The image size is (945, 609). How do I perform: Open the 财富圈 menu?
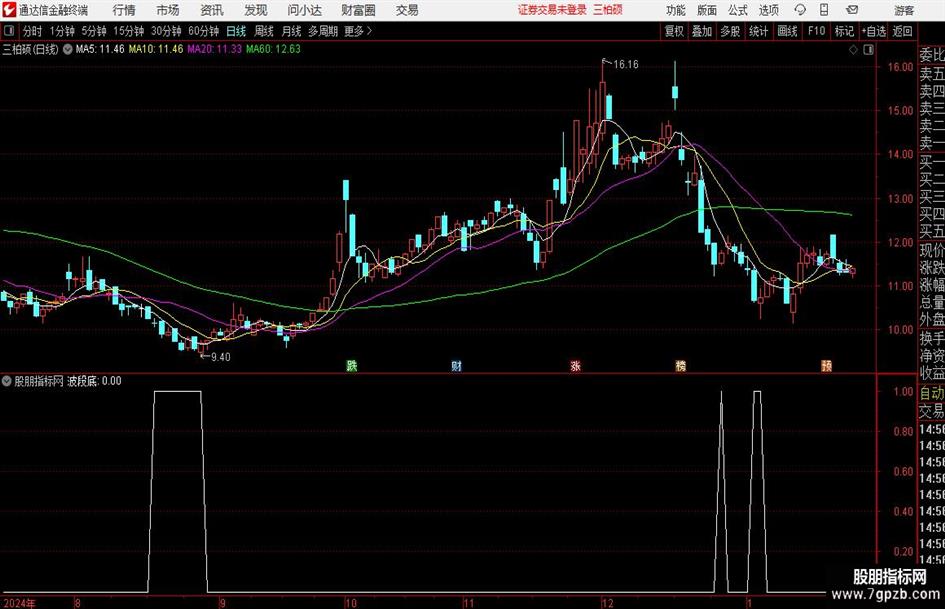click(358, 10)
